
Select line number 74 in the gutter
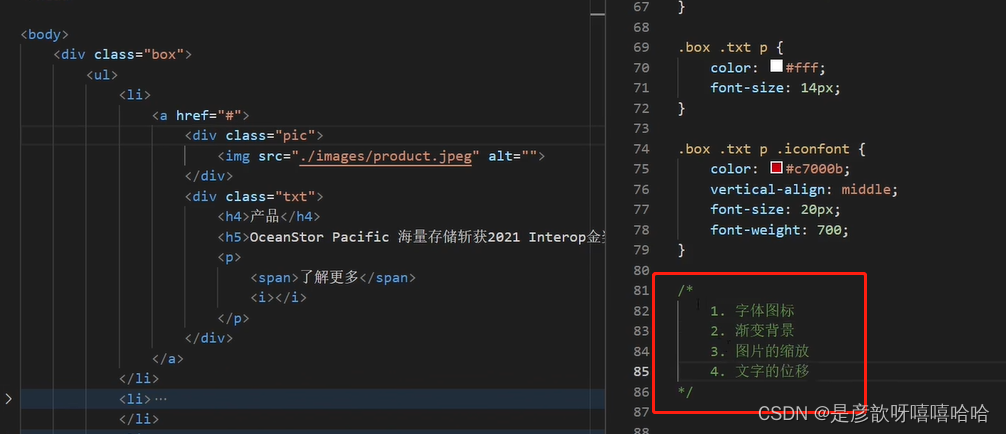pos(641,148)
